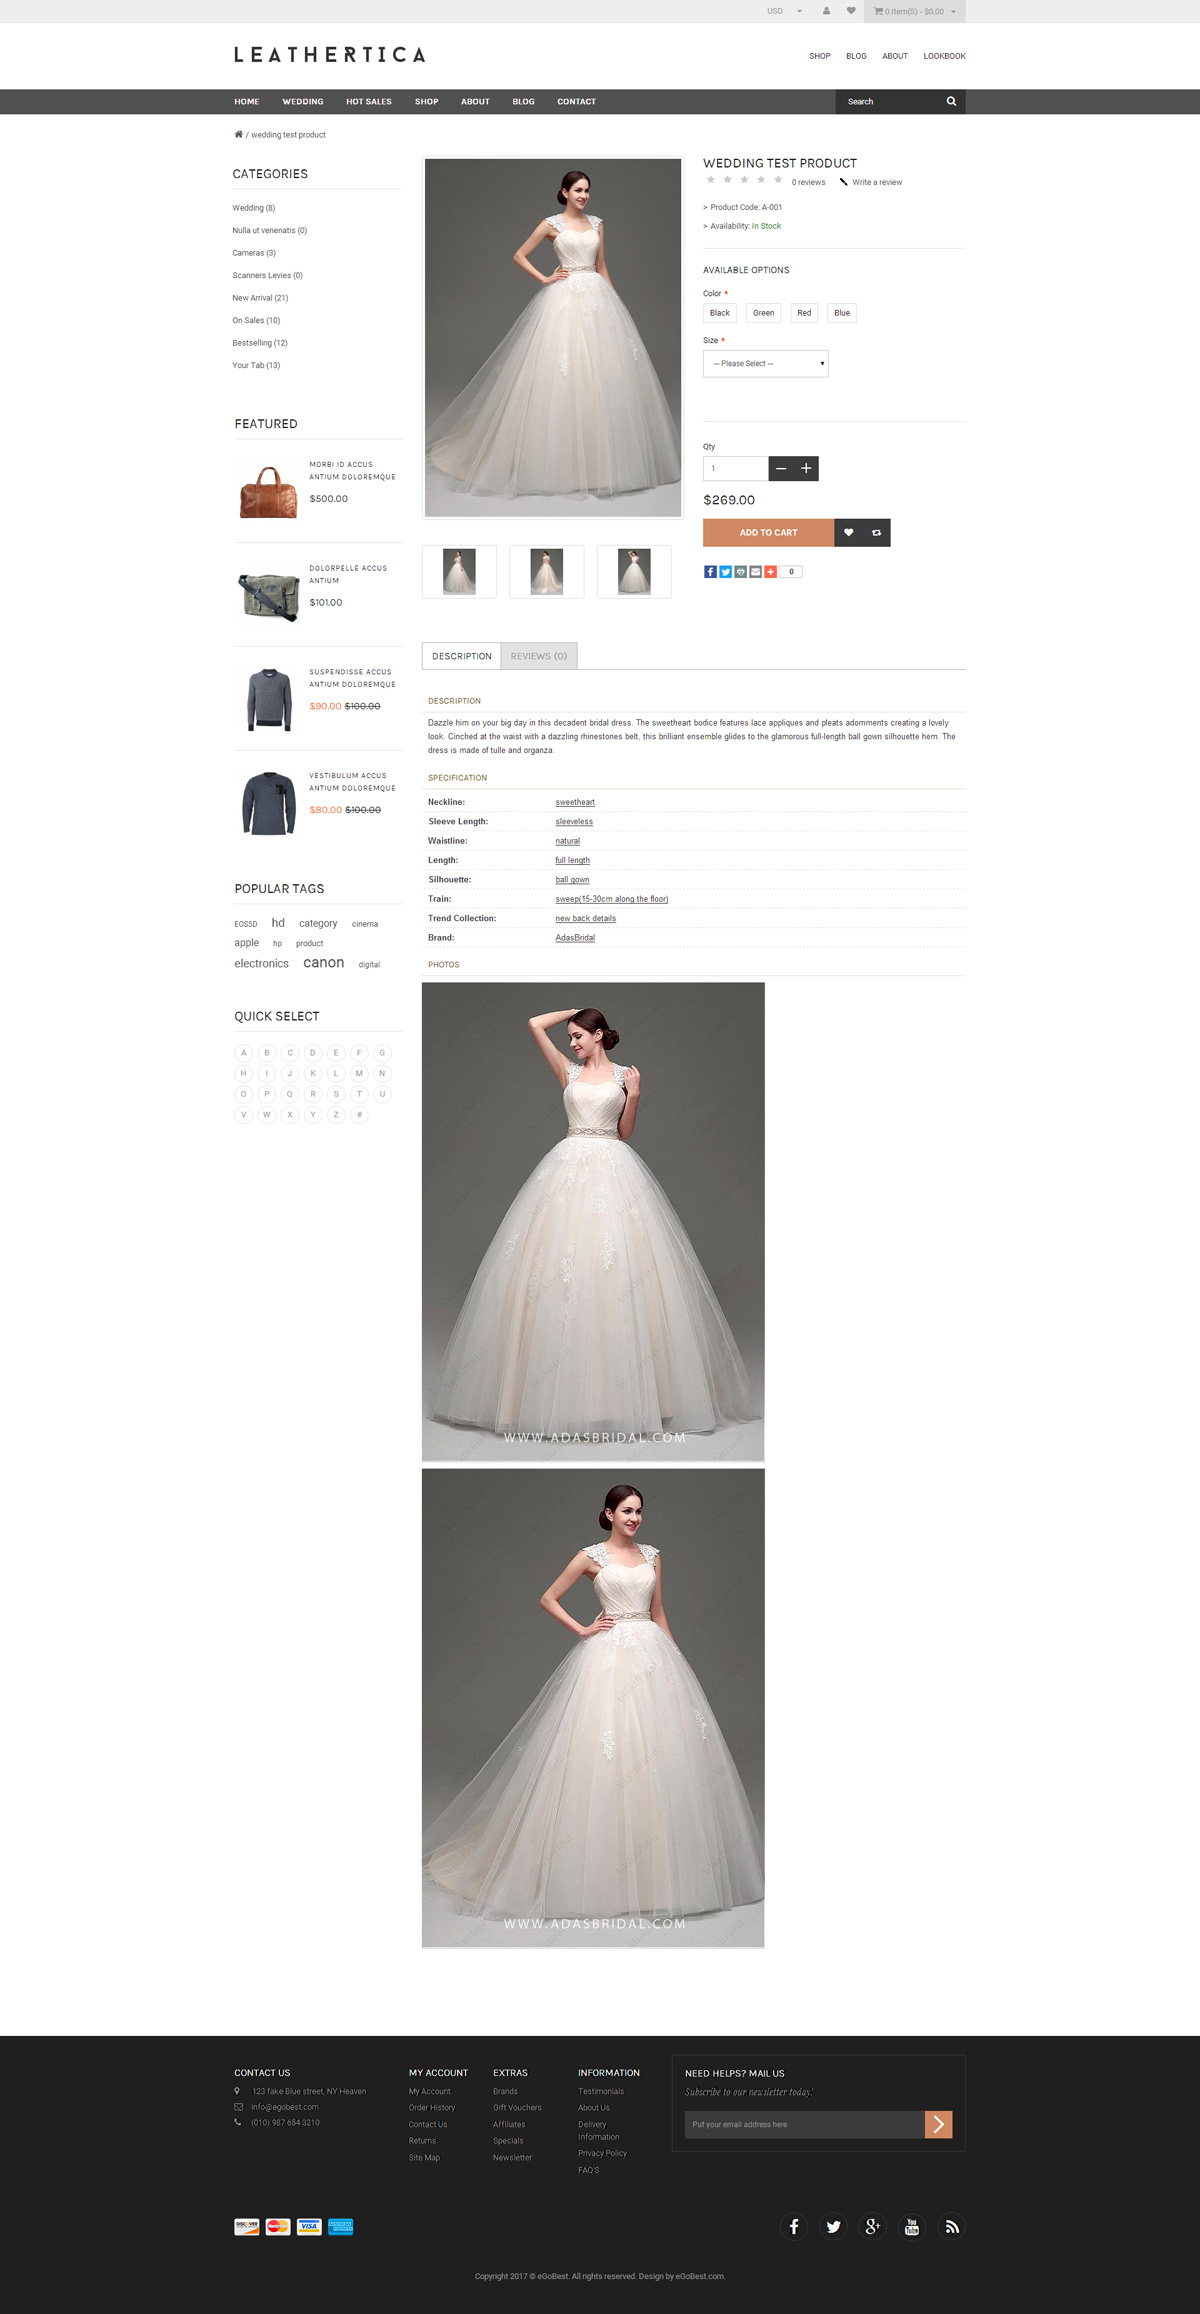The width and height of the screenshot is (1200, 2314).
Task: Click the compare product icon
Action: click(876, 533)
